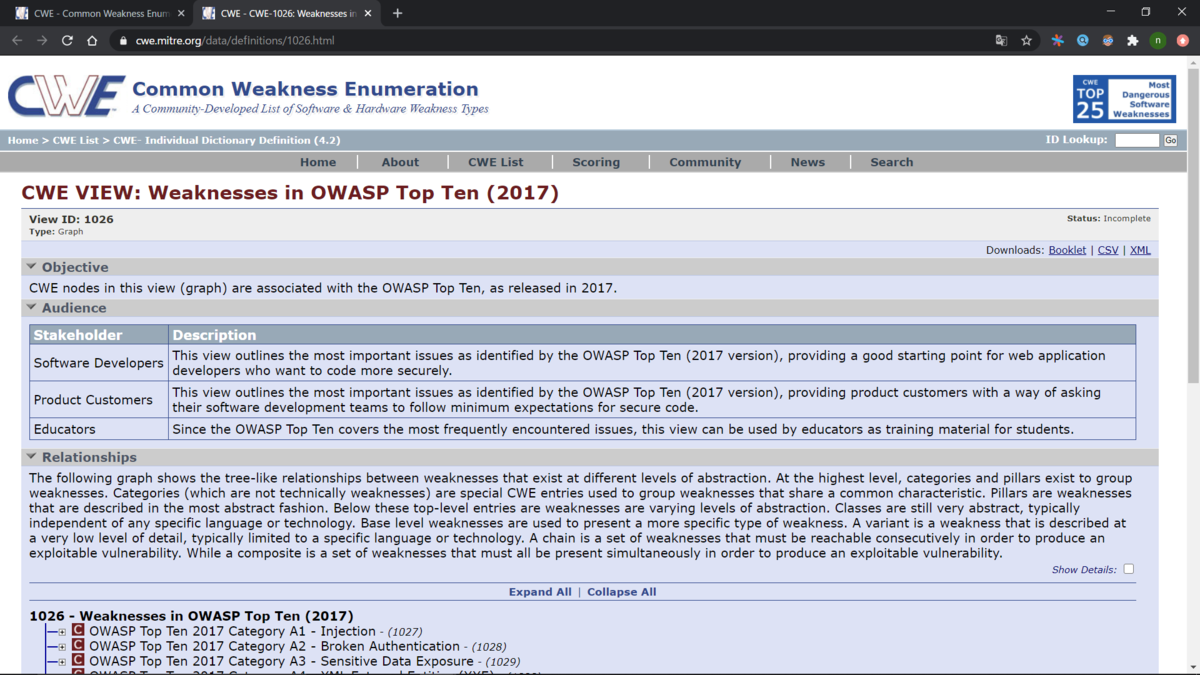Open the Home navigation menu item
Image resolution: width=1200 pixels, height=675 pixels.
click(318, 162)
